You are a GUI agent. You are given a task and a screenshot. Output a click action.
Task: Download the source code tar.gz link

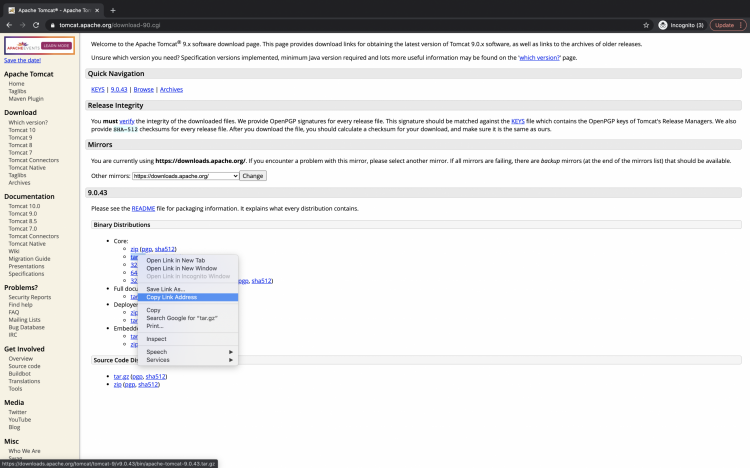coord(121,377)
